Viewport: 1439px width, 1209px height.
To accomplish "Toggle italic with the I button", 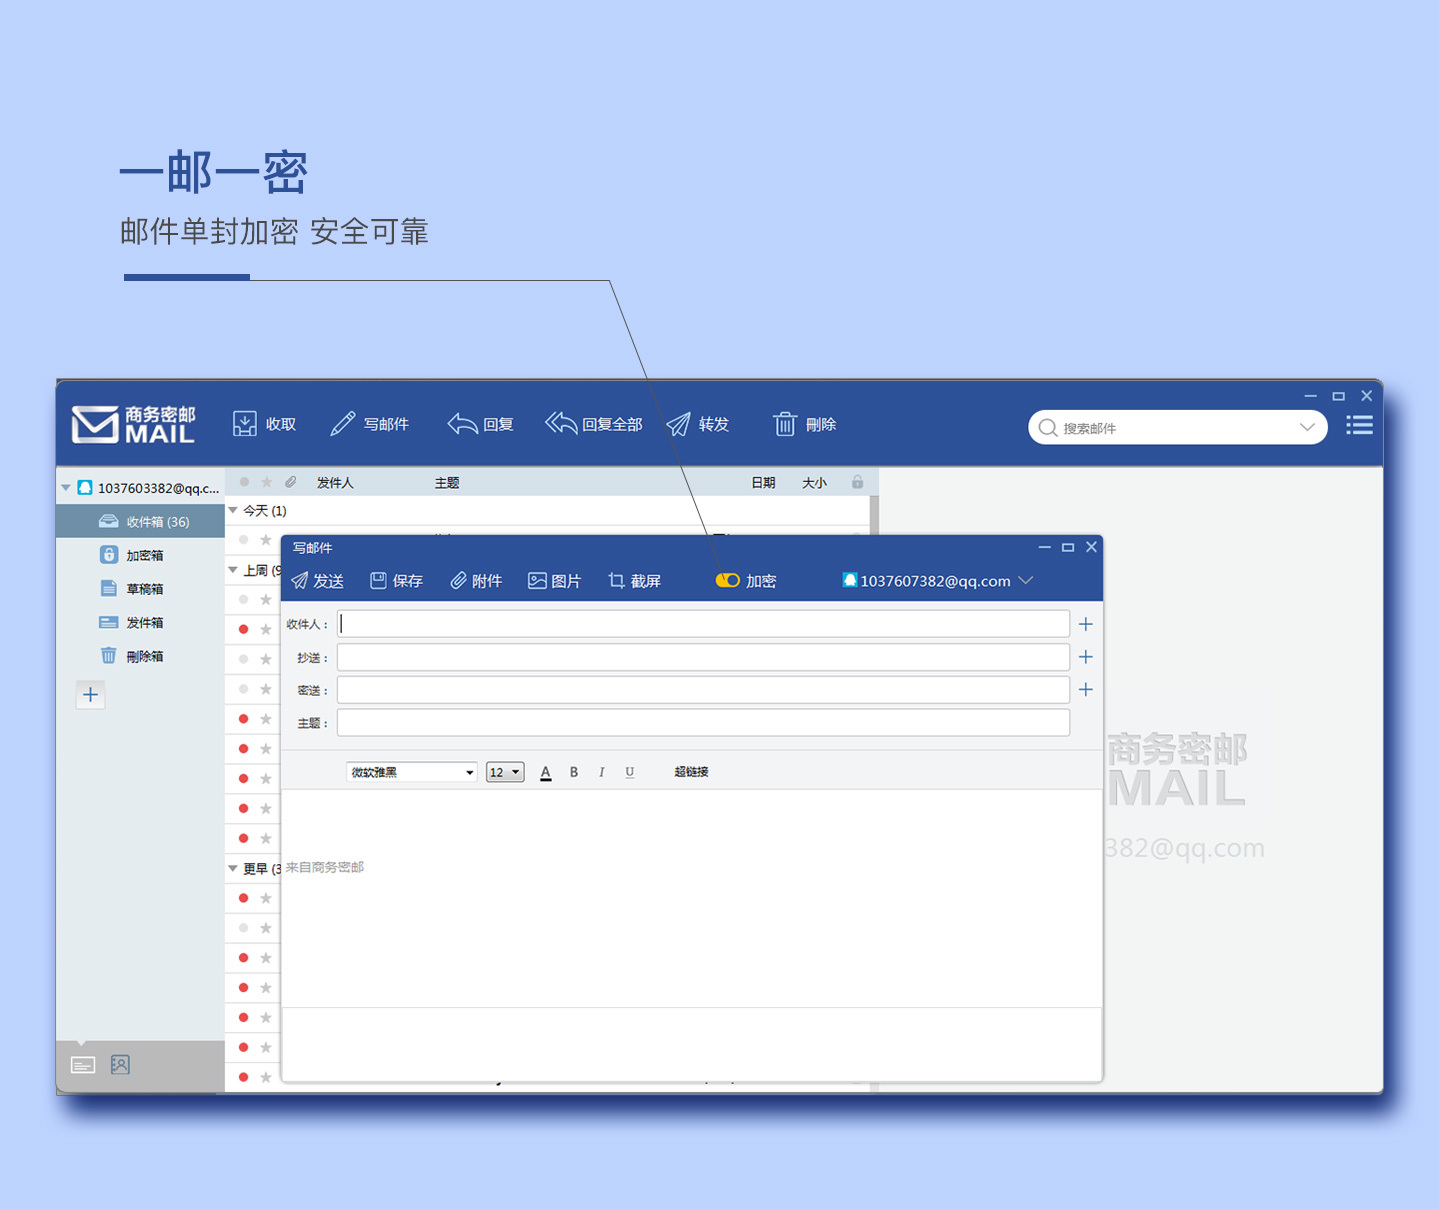I will coord(601,772).
